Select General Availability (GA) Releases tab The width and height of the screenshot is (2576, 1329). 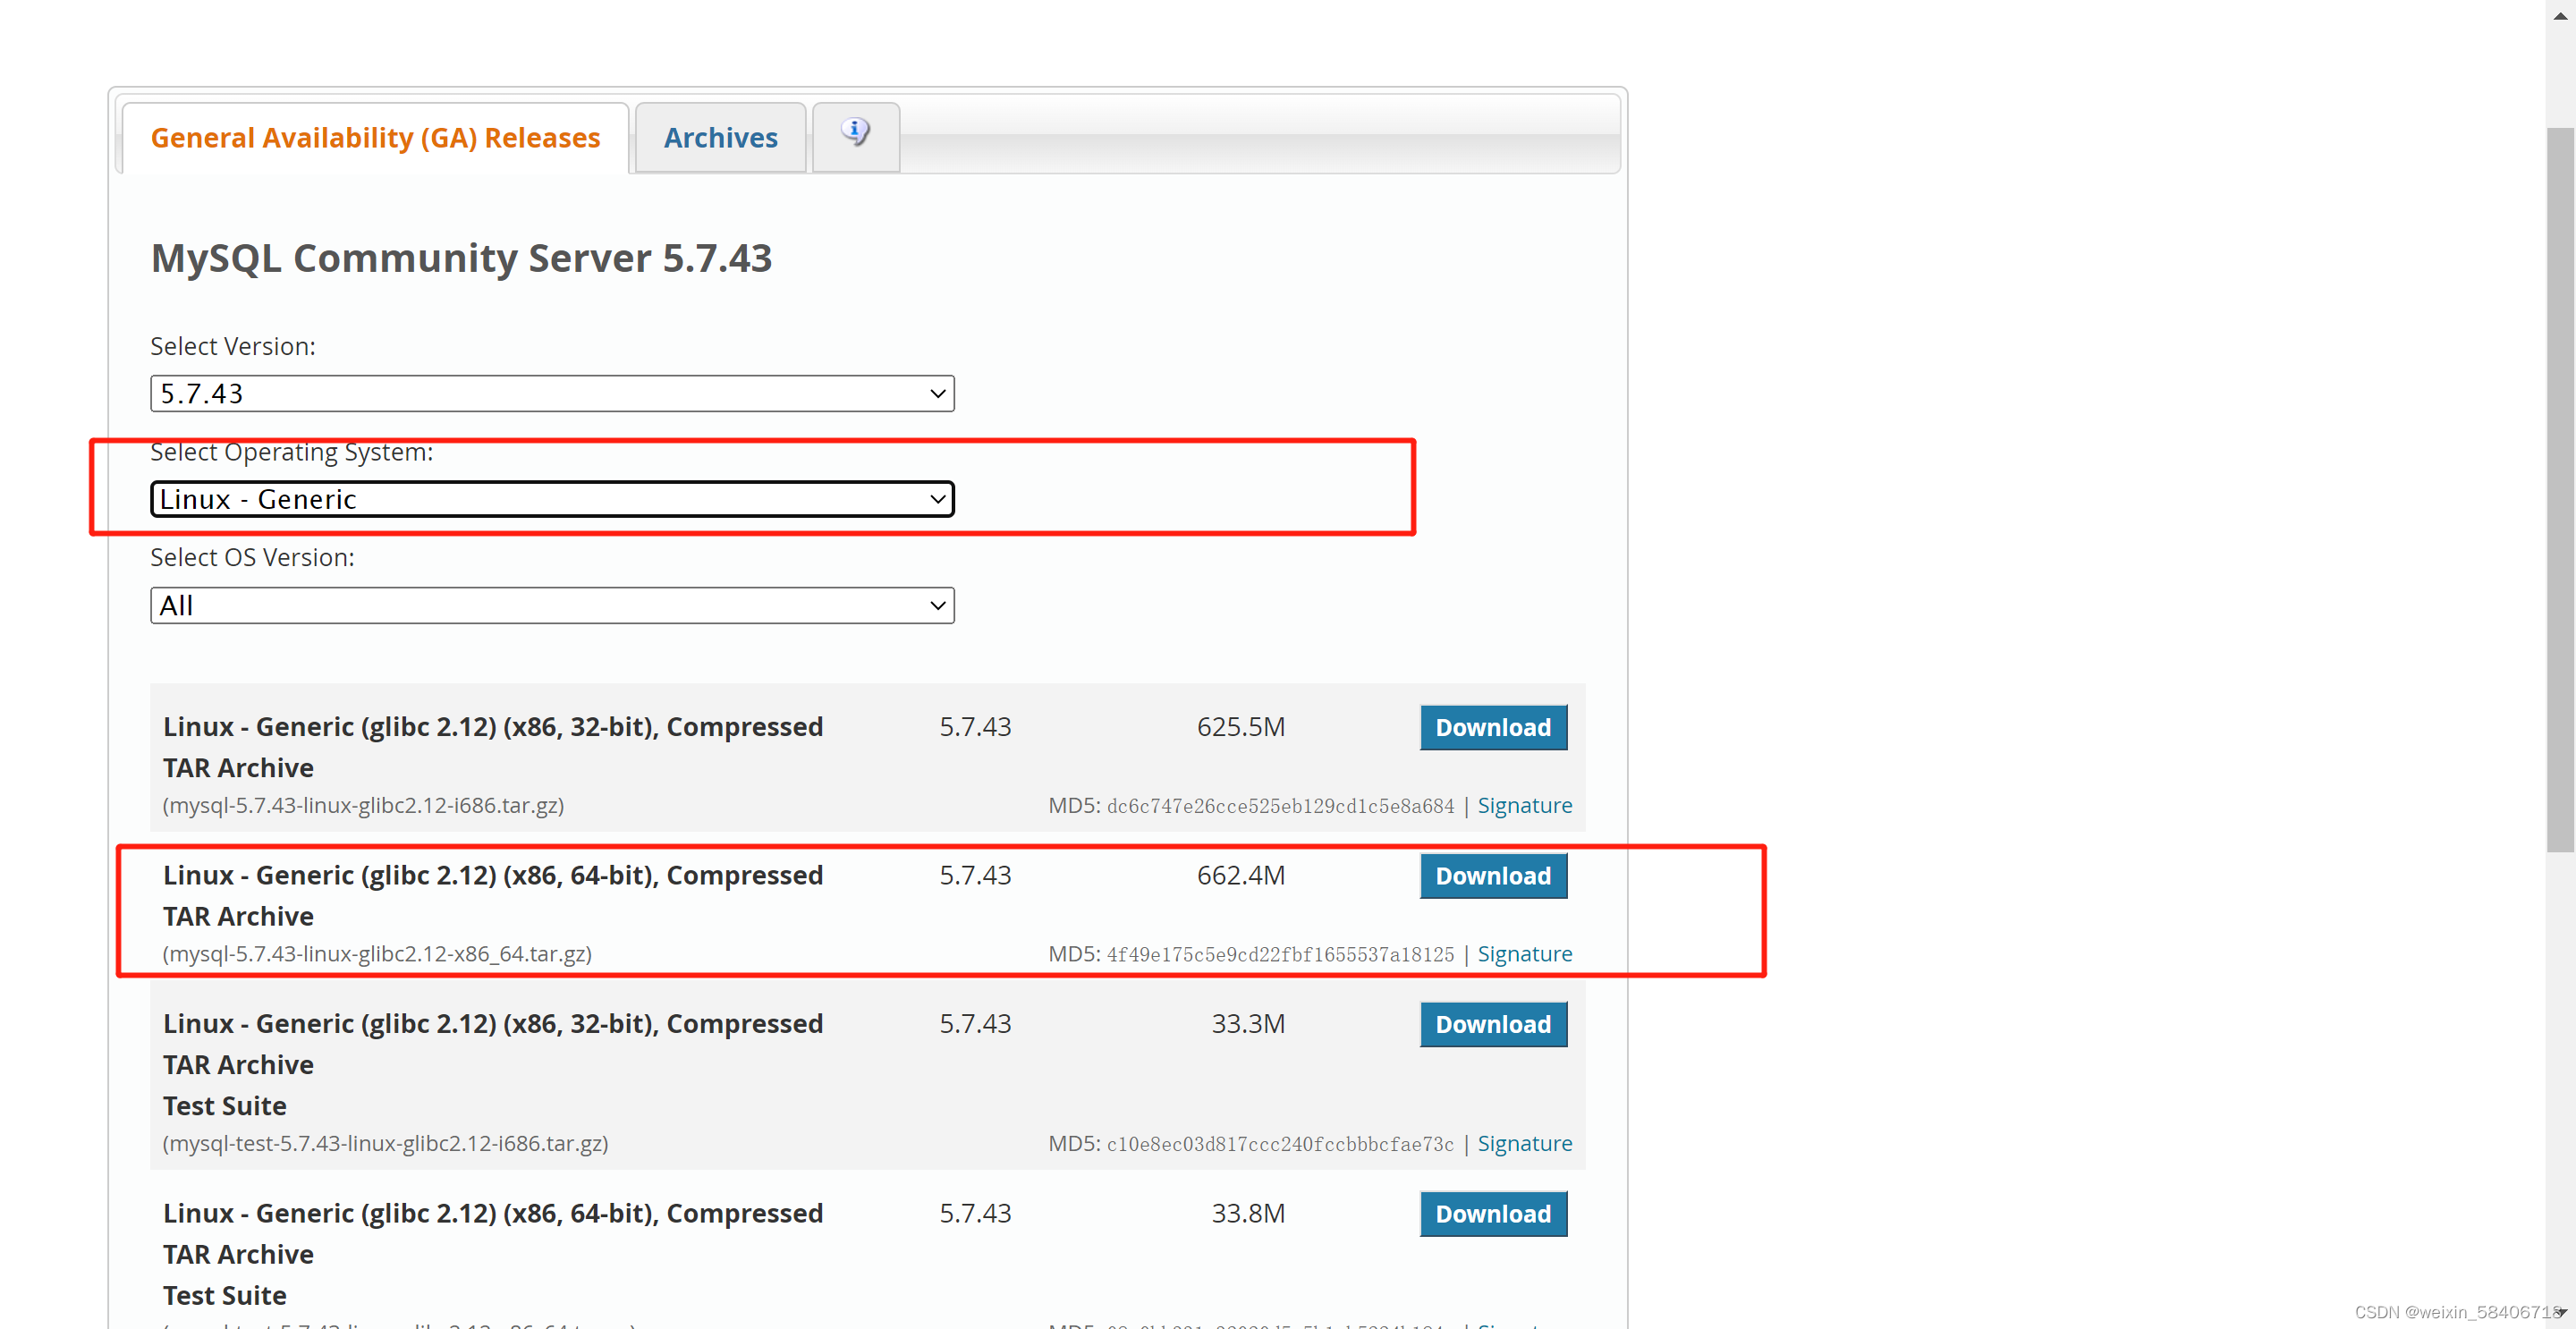375,138
